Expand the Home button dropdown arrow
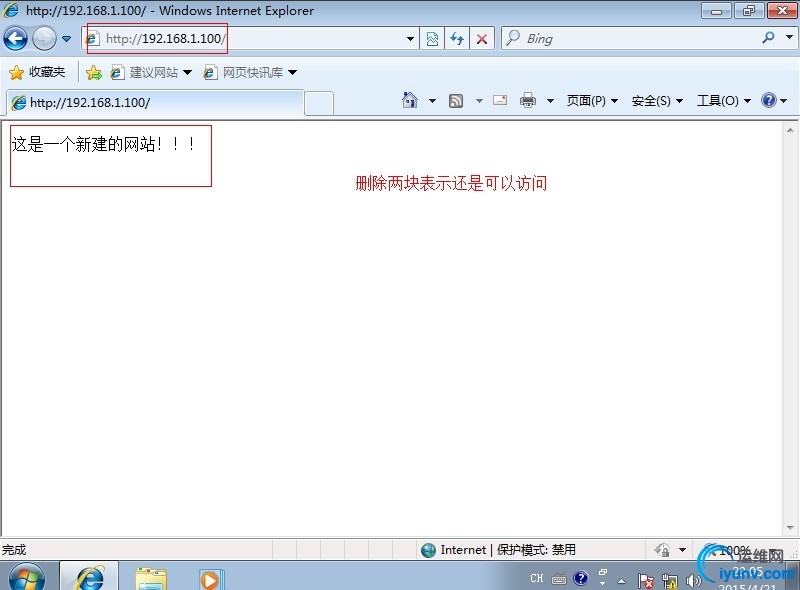 (x=432, y=101)
